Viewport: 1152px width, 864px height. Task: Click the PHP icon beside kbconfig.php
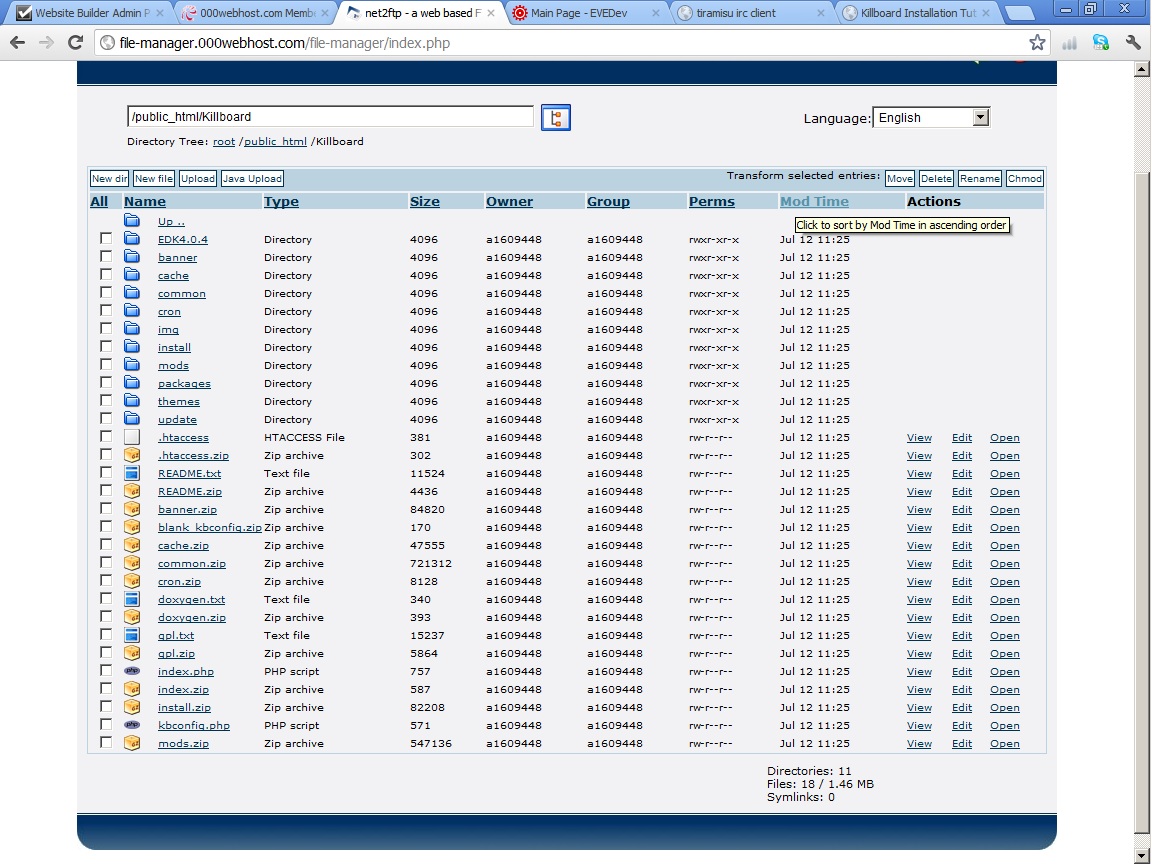click(132, 725)
